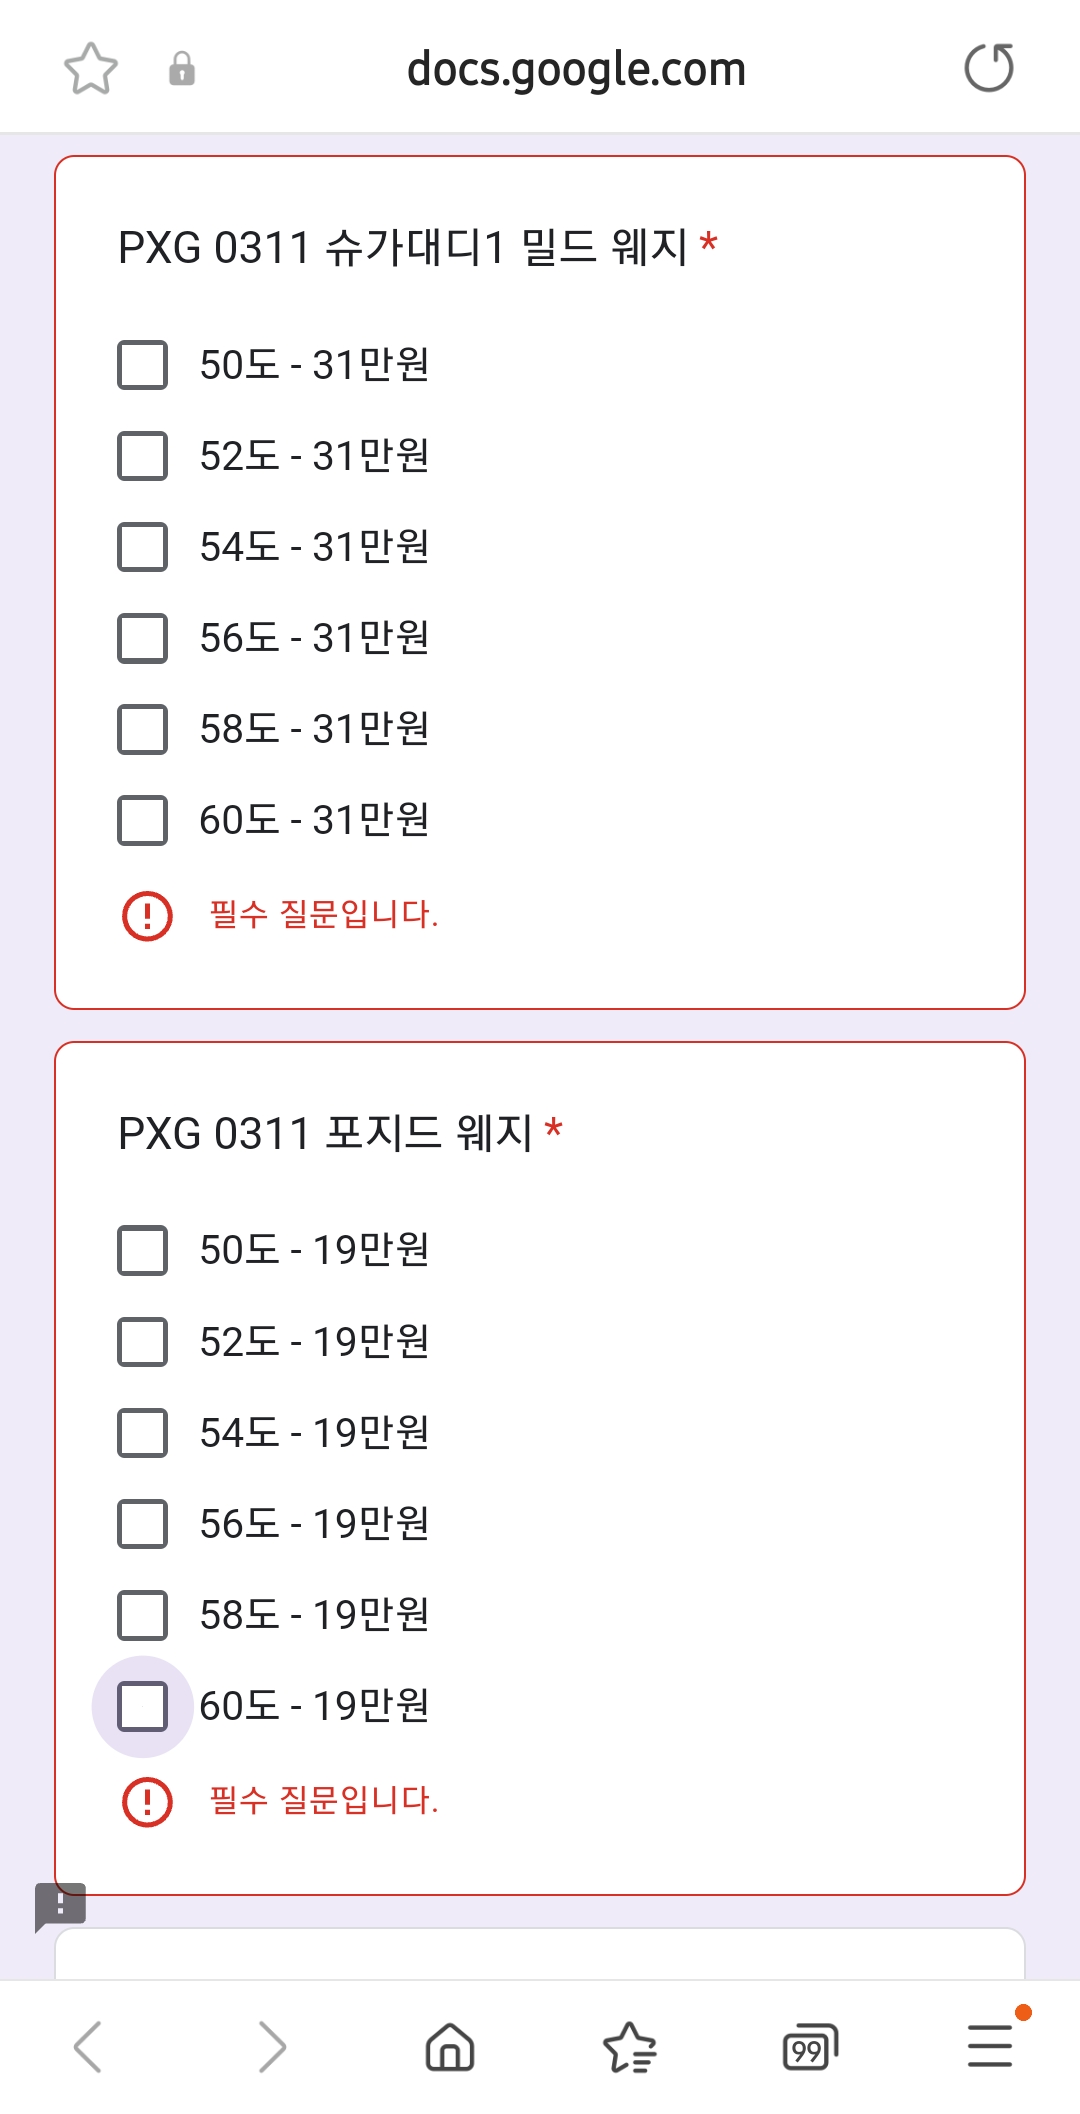Tap the report feedback icon

coord(60,1906)
